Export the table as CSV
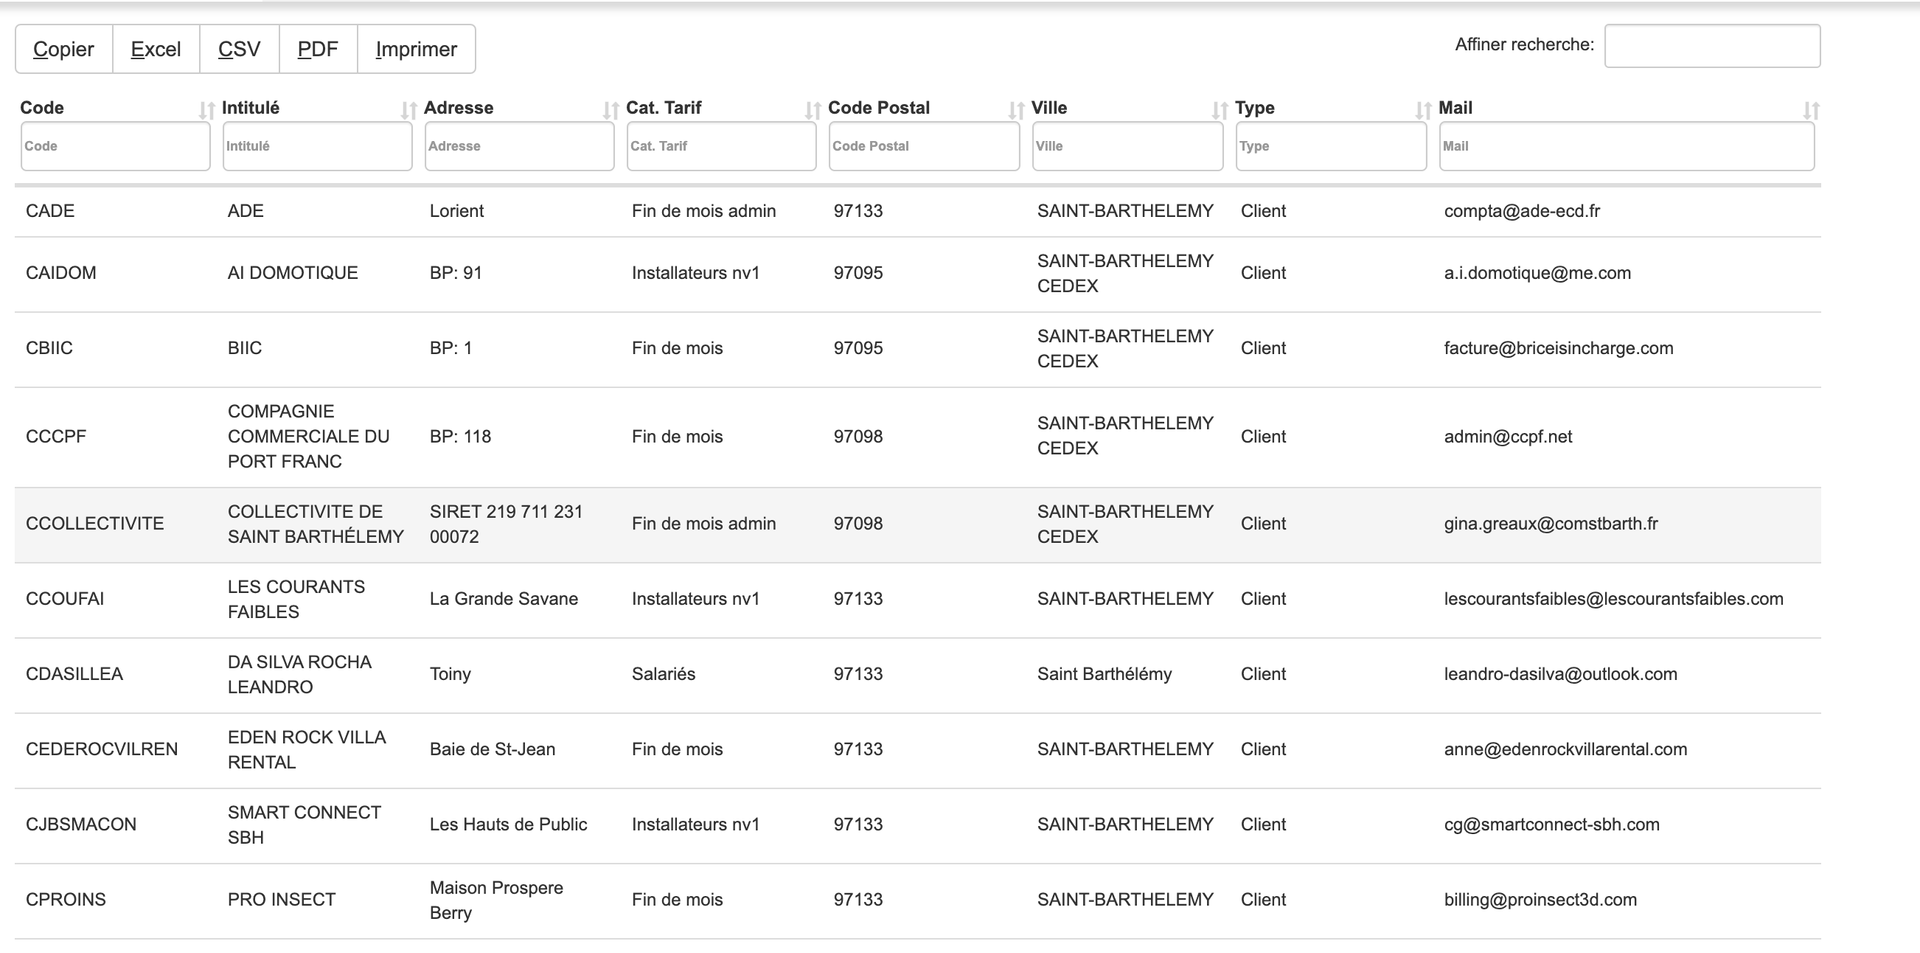1920x953 pixels. coord(239,49)
